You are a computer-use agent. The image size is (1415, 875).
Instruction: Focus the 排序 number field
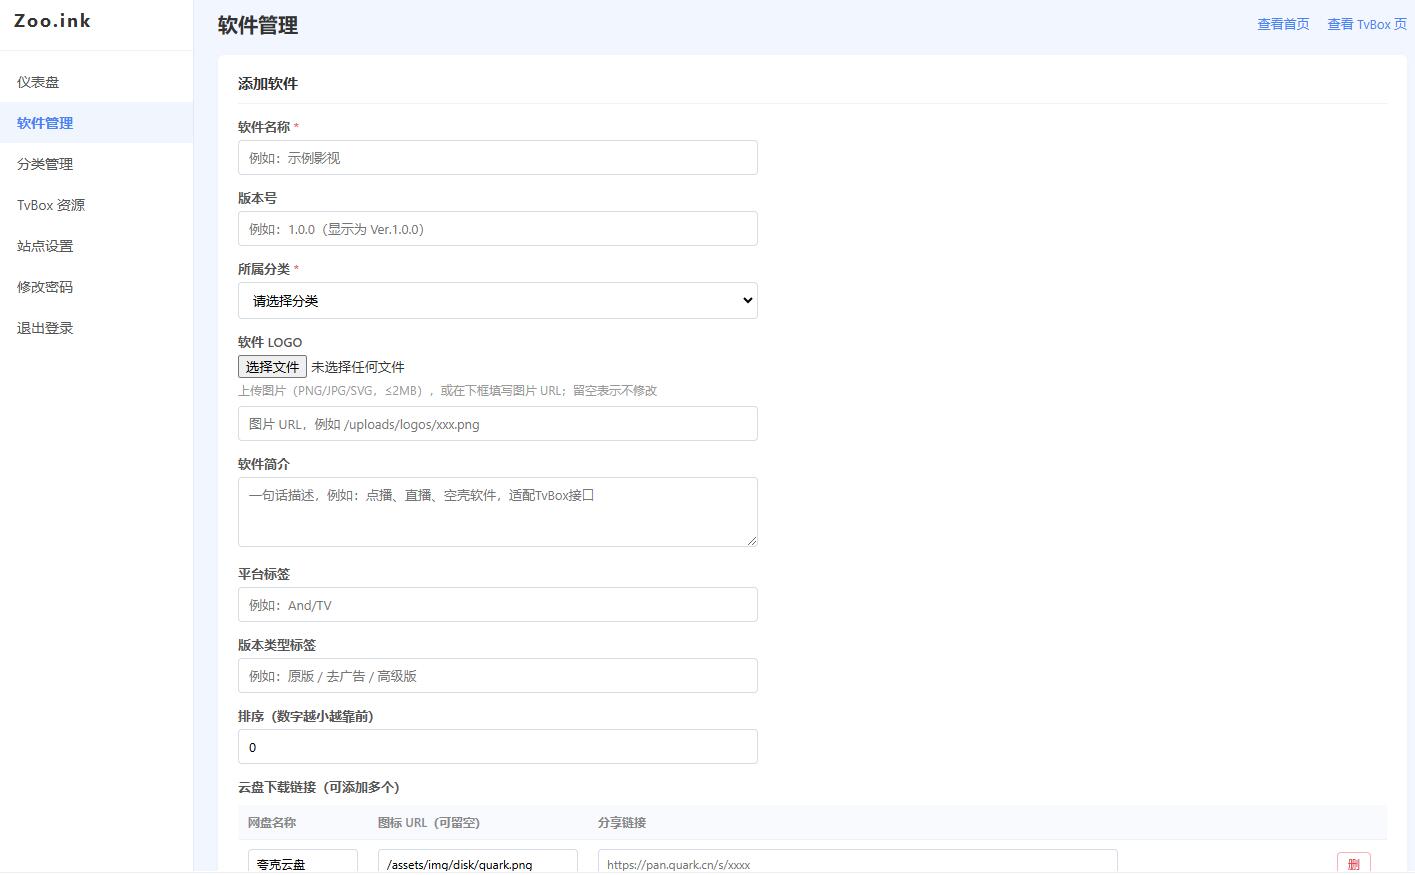pyautogui.click(x=498, y=747)
